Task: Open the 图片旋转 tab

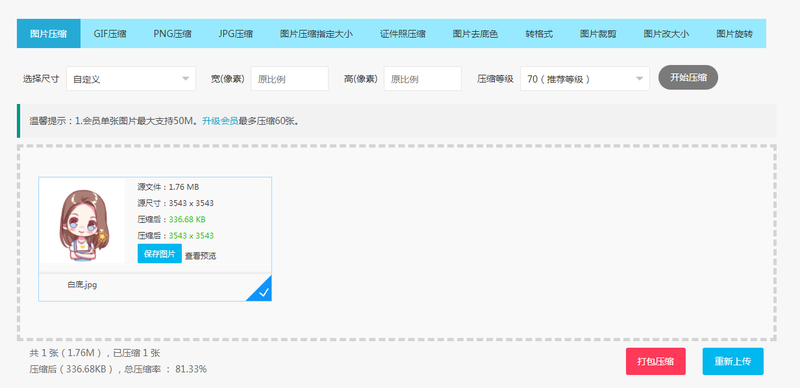Action: (x=734, y=34)
